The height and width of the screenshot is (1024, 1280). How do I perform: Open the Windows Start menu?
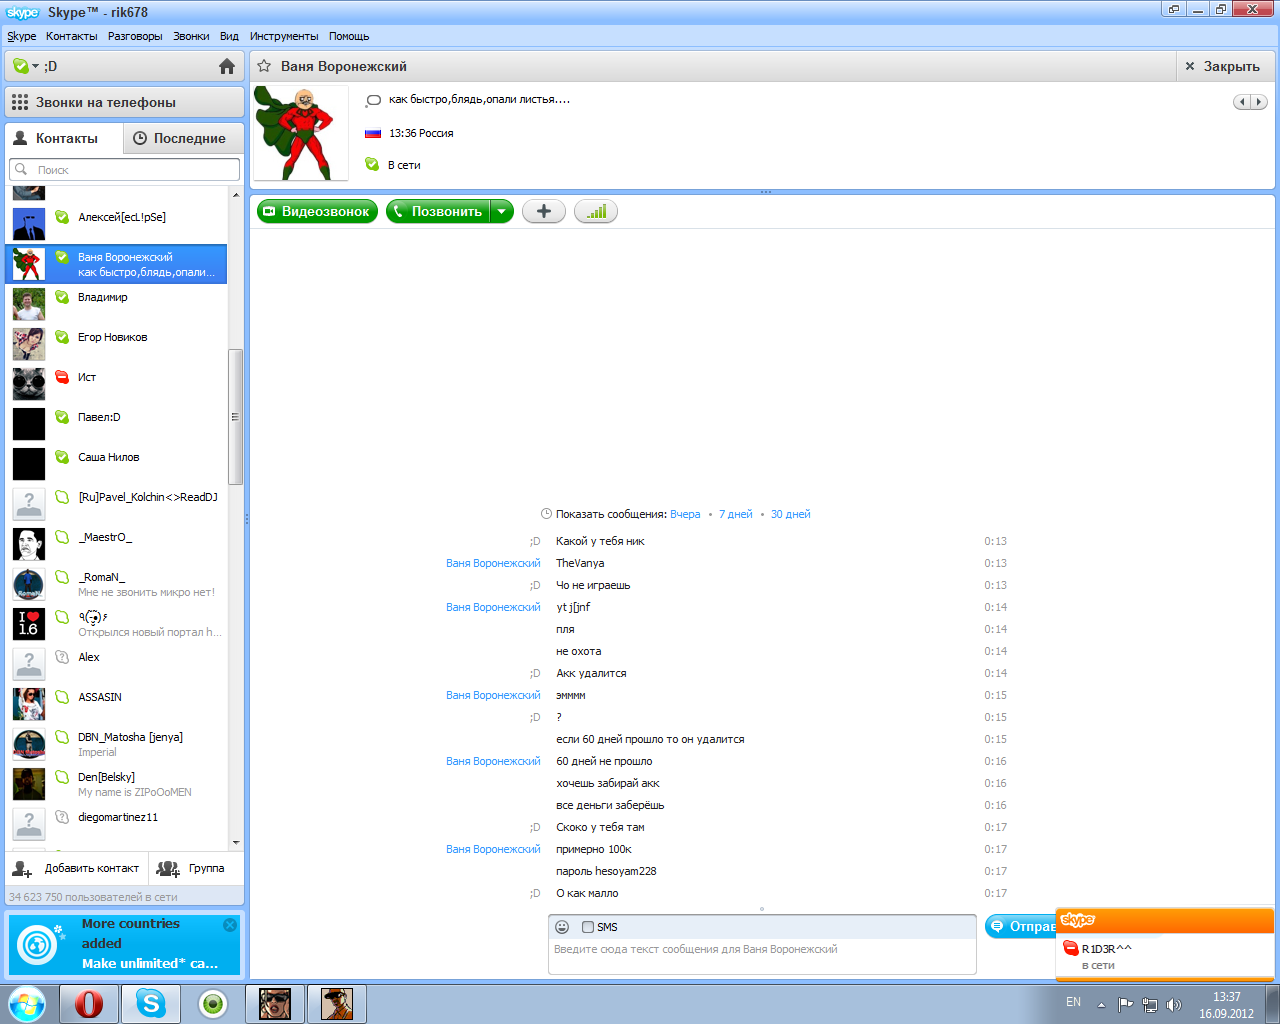[x=27, y=1003]
